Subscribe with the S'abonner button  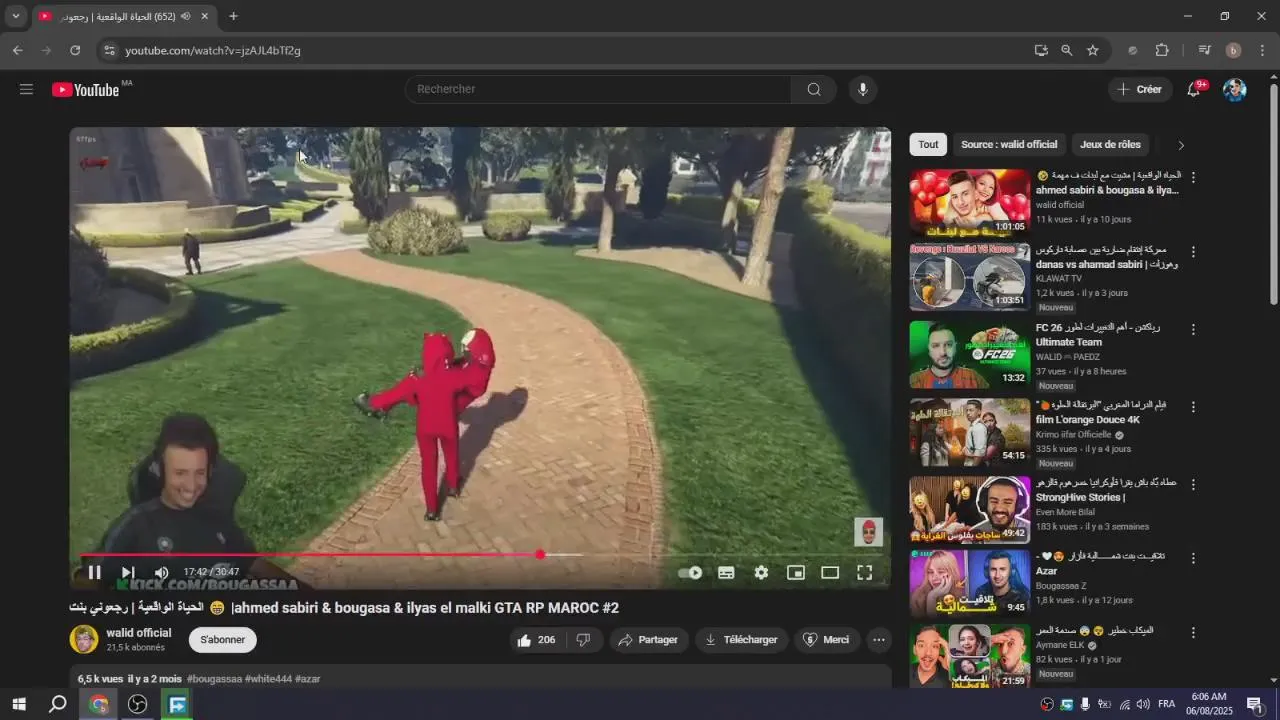223,640
